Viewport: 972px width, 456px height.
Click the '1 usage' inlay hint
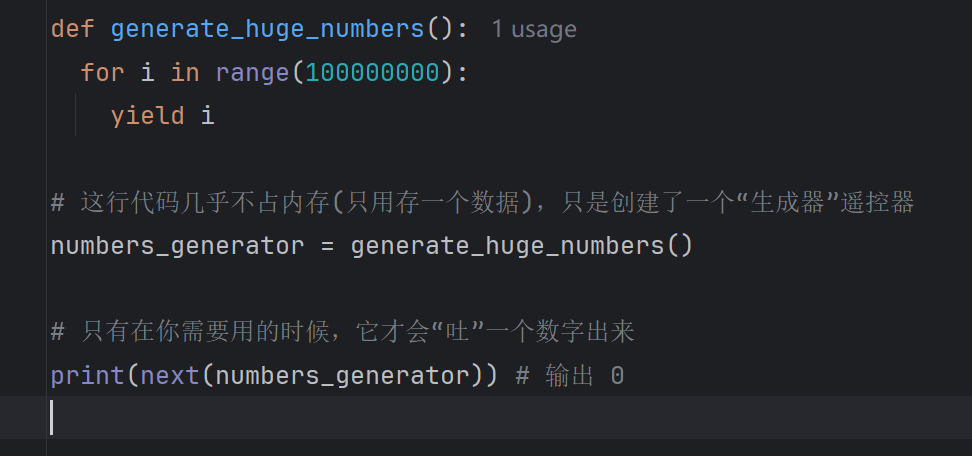(534, 29)
